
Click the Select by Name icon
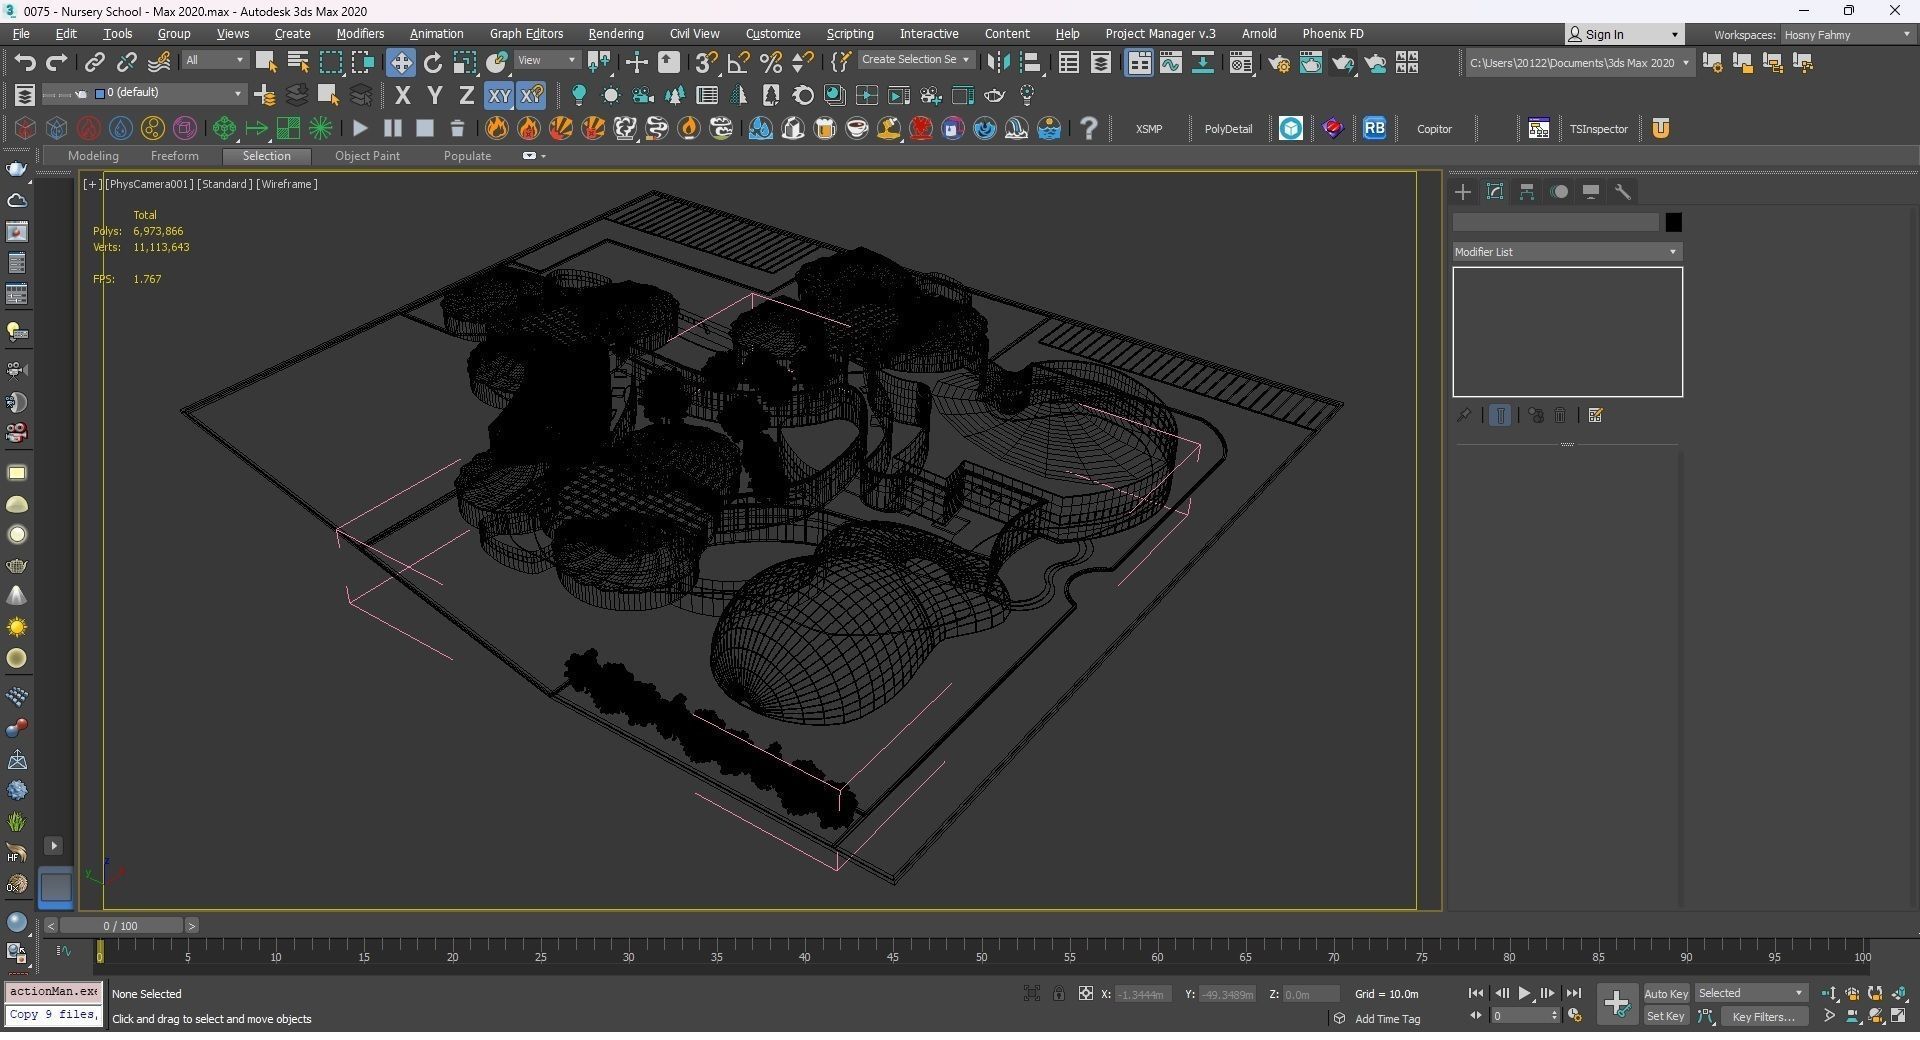pos(298,63)
